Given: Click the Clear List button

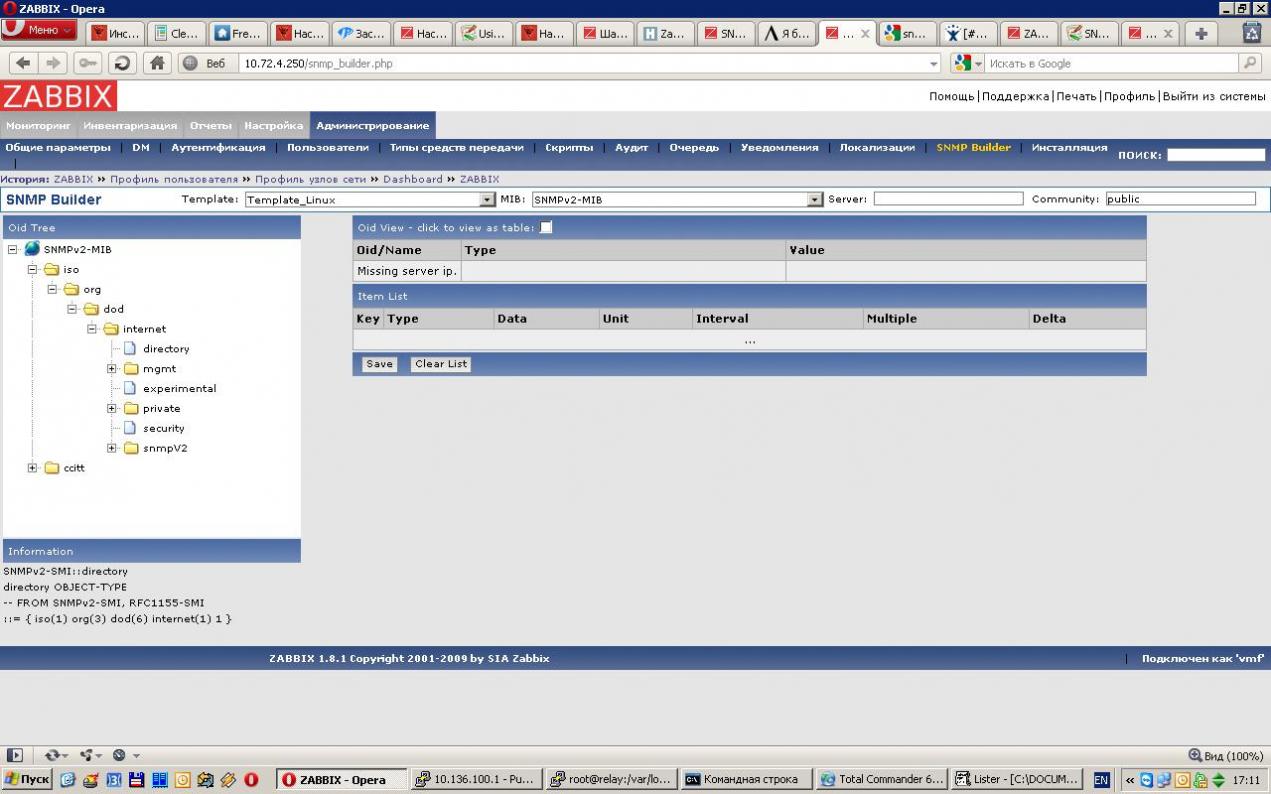Looking at the screenshot, I should pos(441,364).
